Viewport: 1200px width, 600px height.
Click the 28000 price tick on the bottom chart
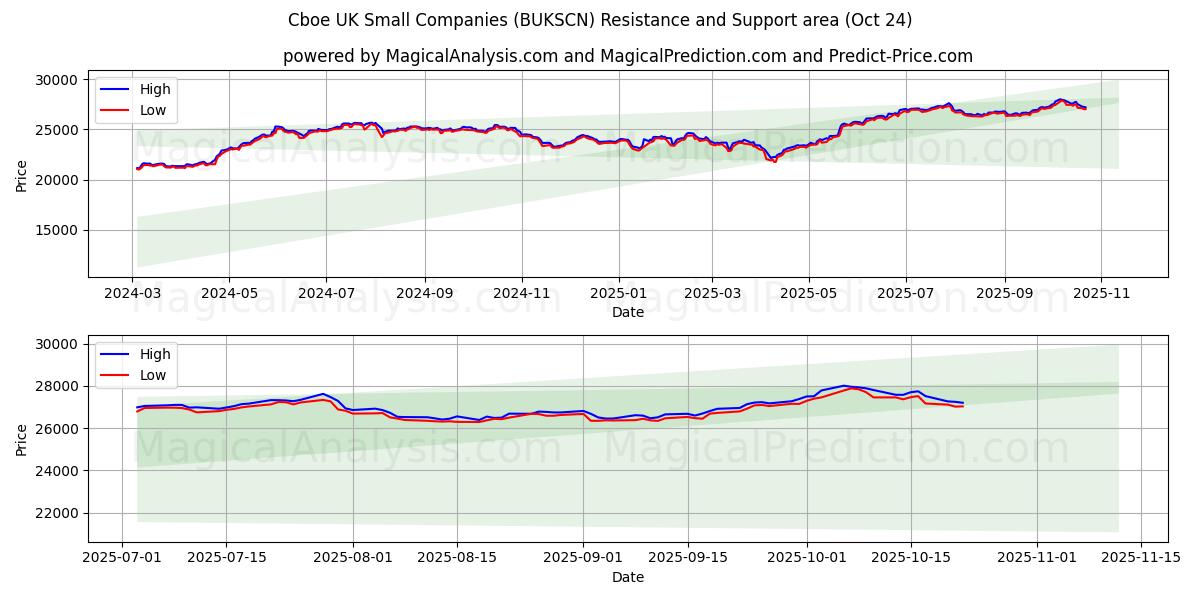[59, 386]
